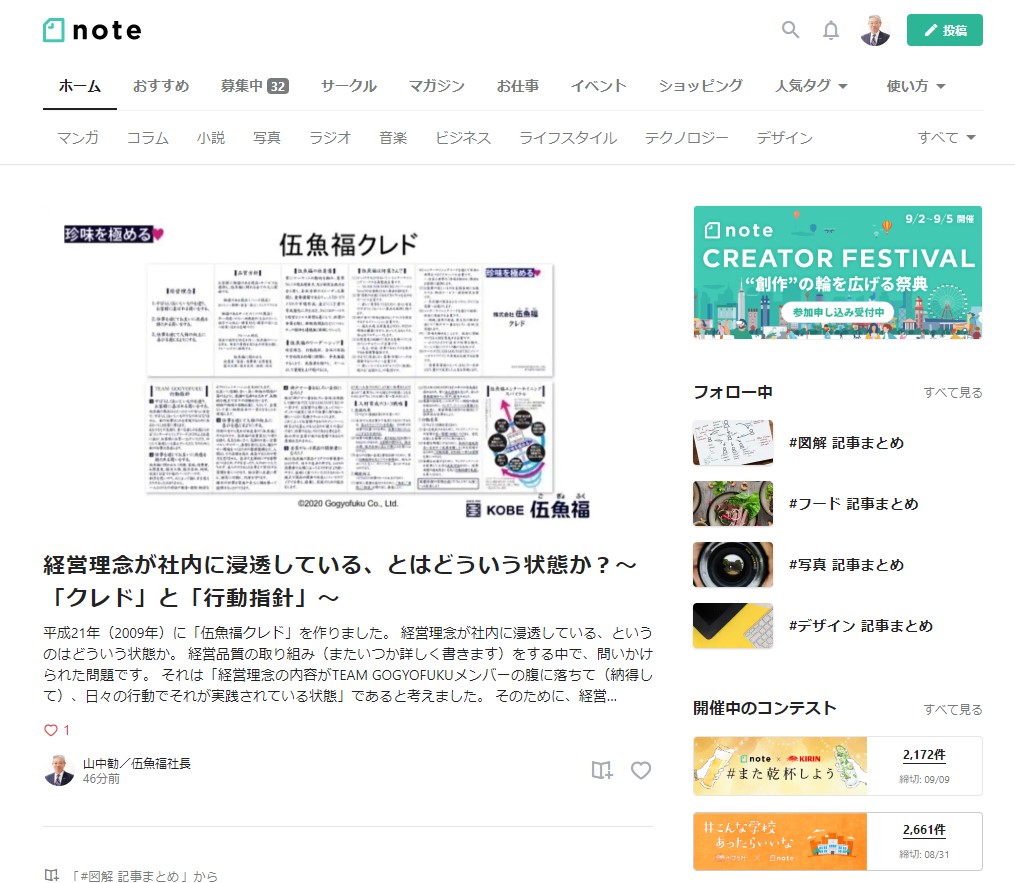The width and height of the screenshot is (1015, 883).
Task: Click すべて見る beside 開催中のコンテスト
Action: point(953,710)
